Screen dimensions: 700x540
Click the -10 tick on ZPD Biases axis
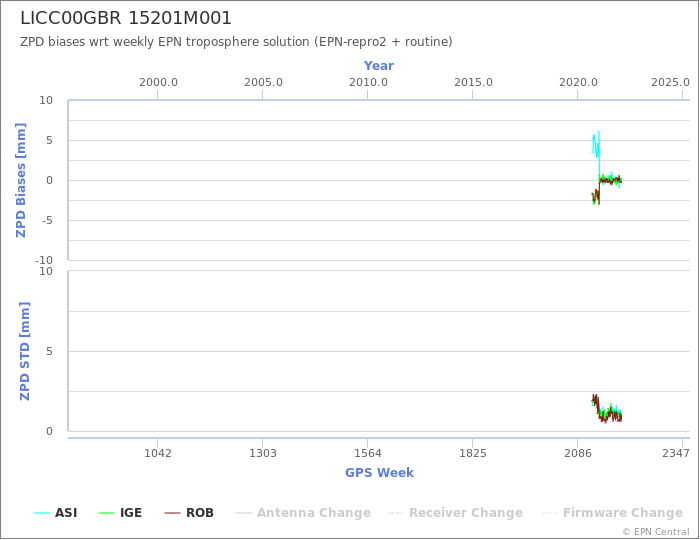44,260
